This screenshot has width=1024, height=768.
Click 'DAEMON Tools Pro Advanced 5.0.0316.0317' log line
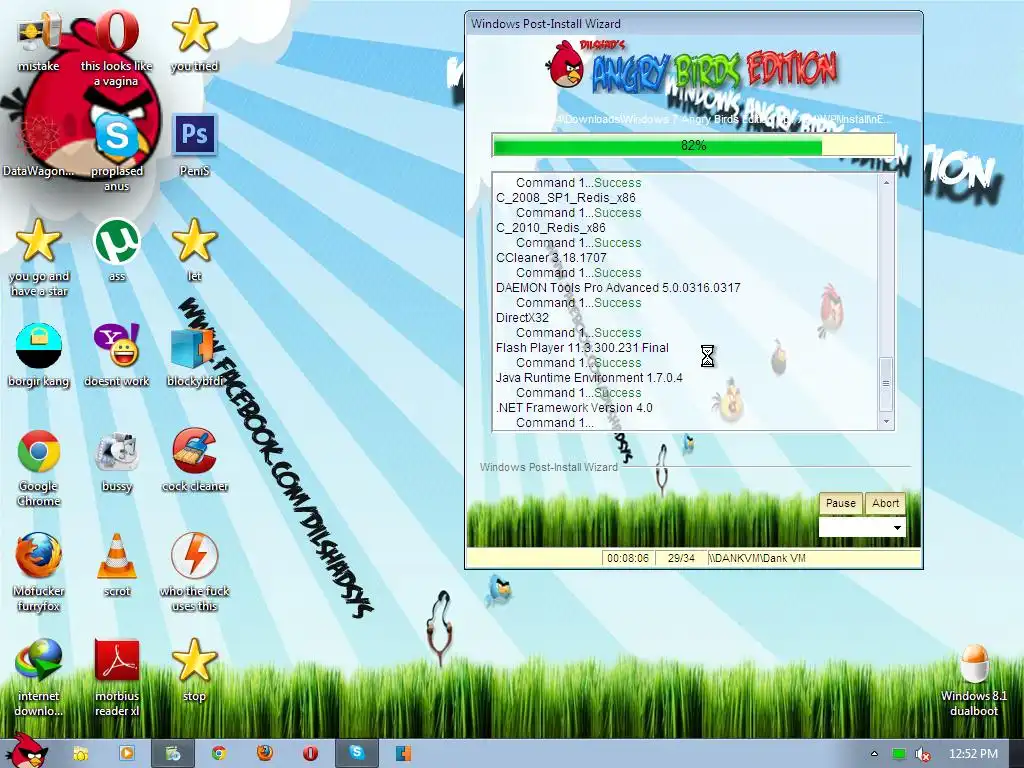(x=618, y=288)
